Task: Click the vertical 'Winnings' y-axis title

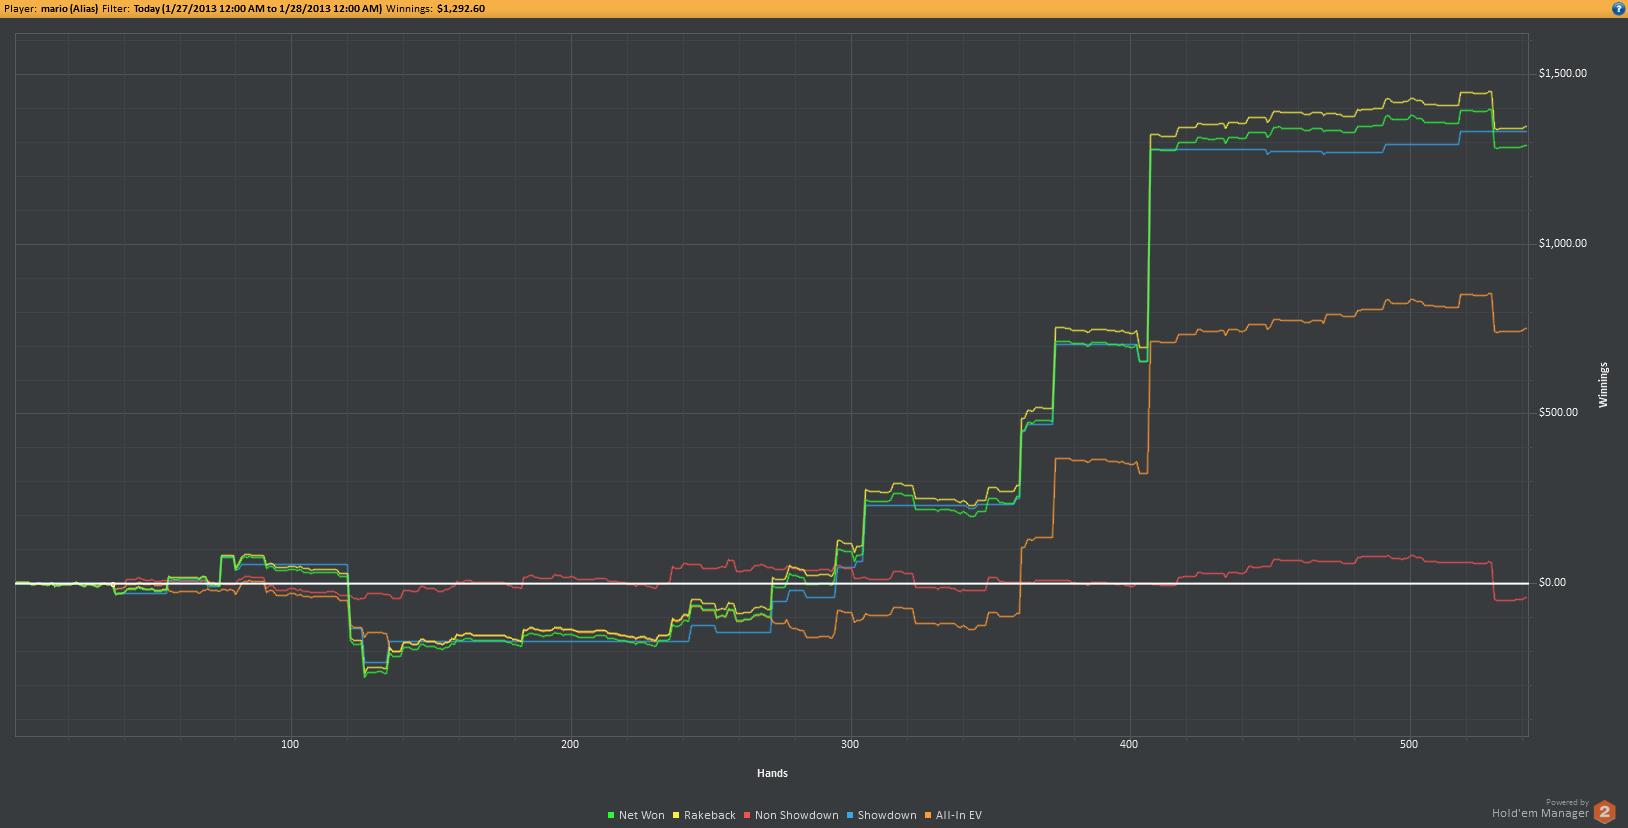Action: (1604, 385)
